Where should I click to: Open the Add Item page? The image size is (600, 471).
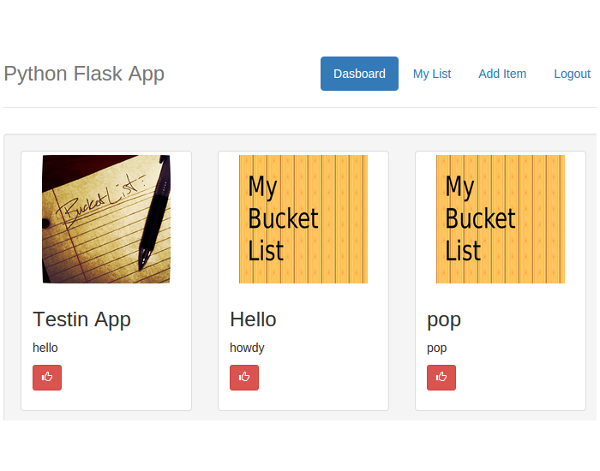click(502, 73)
